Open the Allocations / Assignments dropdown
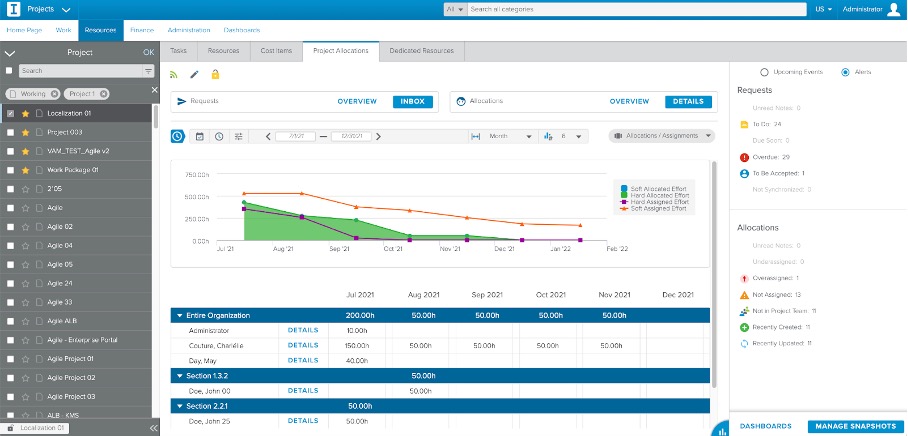Image resolution: width=908 pixels, height=436 pixels. (x=661, y=136)
